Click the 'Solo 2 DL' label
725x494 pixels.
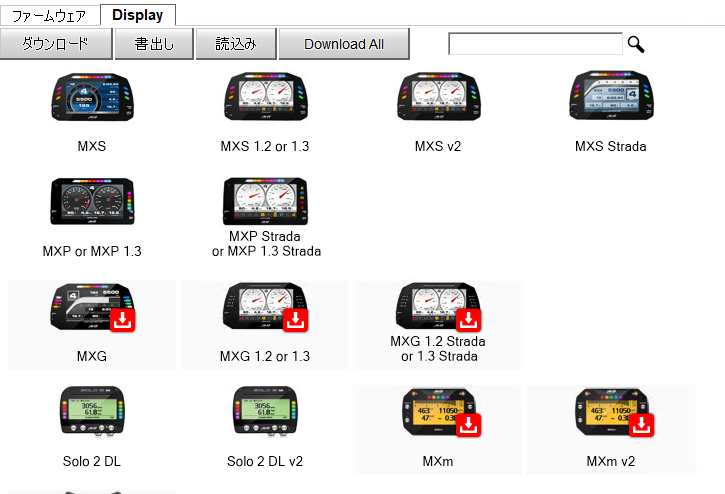coord(92,461)
